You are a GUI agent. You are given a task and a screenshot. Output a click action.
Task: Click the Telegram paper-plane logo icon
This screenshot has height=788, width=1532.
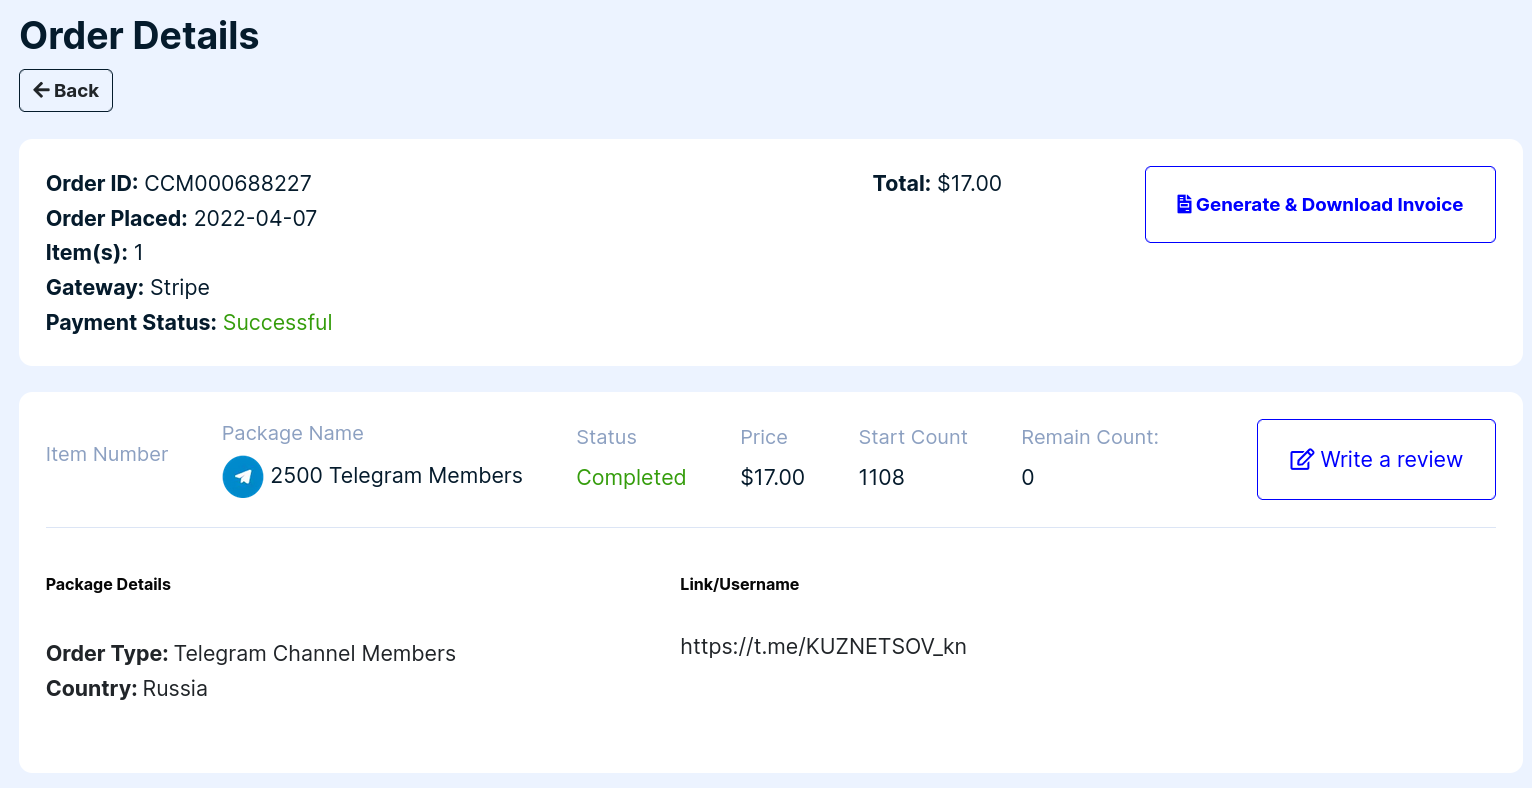coord(243,477)
